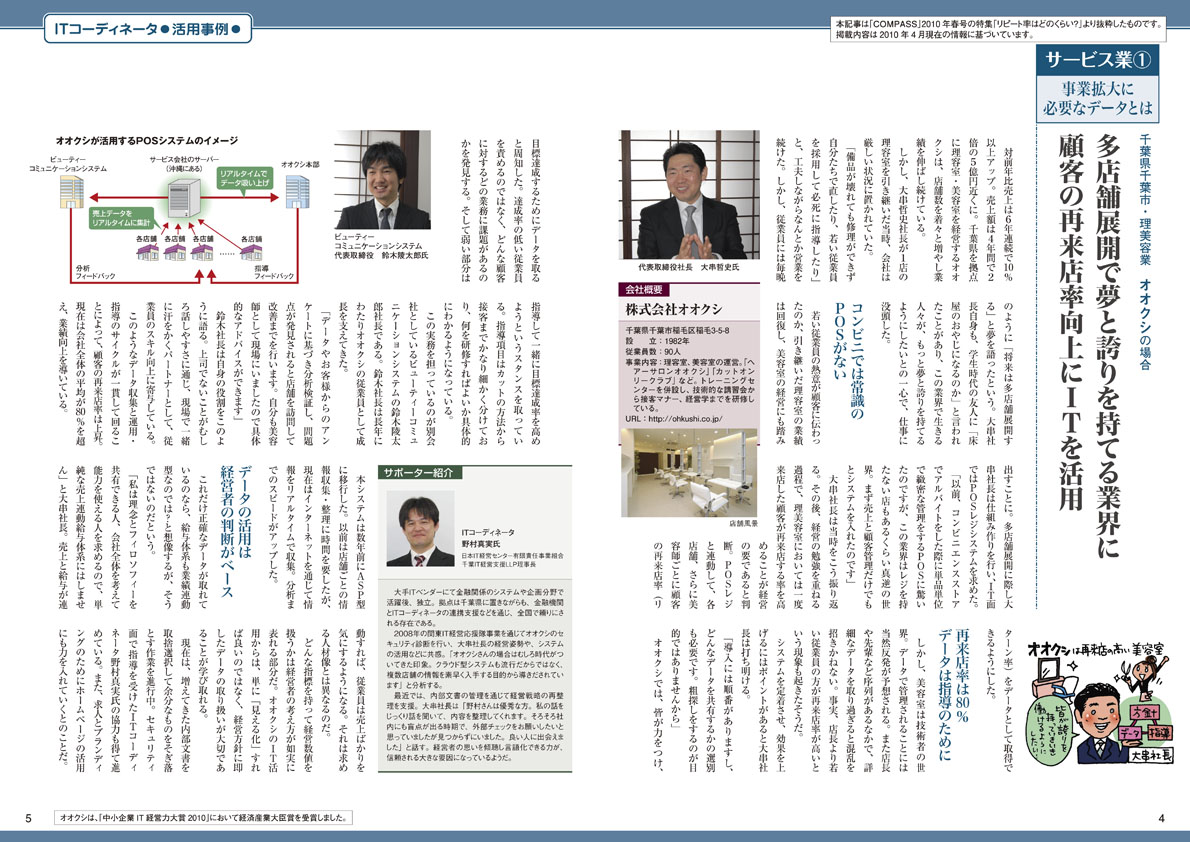
Task: Click the caption 代表取締役社長 大串哲史氏
Action: [x=689, y=267]
